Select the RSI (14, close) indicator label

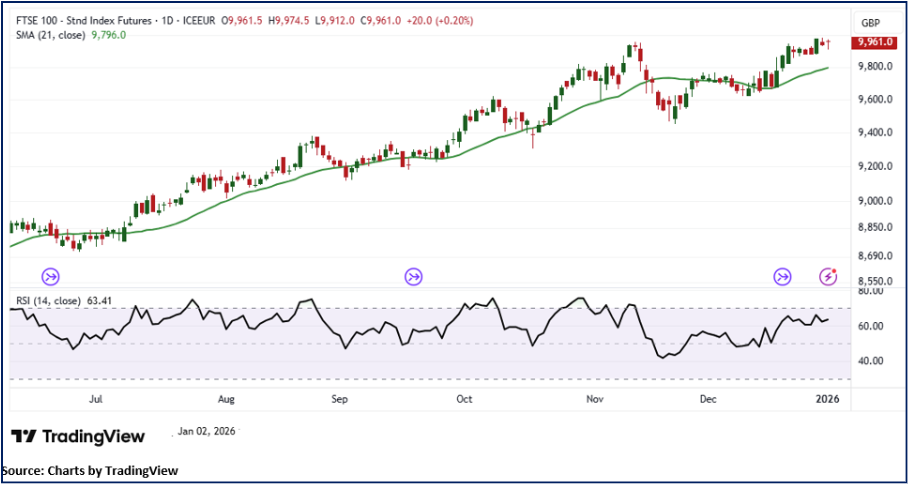[47, 300]
